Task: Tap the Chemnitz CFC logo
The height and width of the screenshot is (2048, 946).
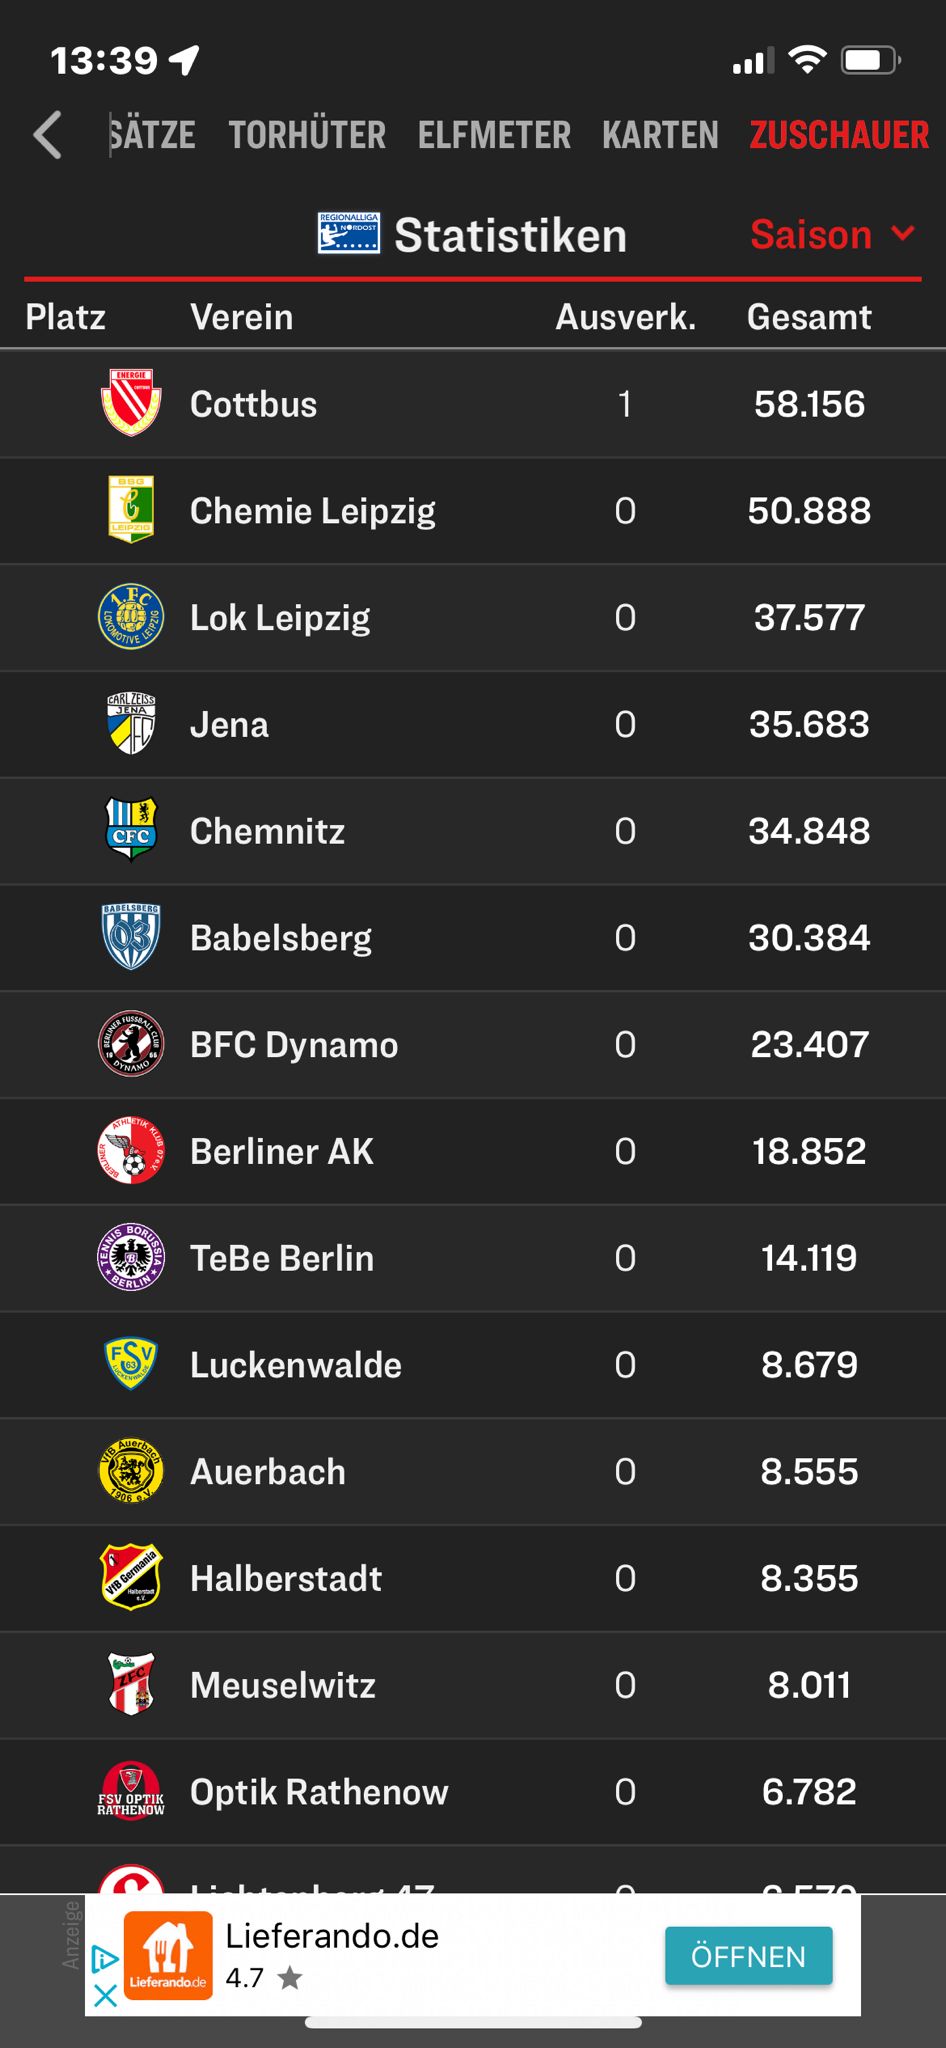Action: pos(131,830)
